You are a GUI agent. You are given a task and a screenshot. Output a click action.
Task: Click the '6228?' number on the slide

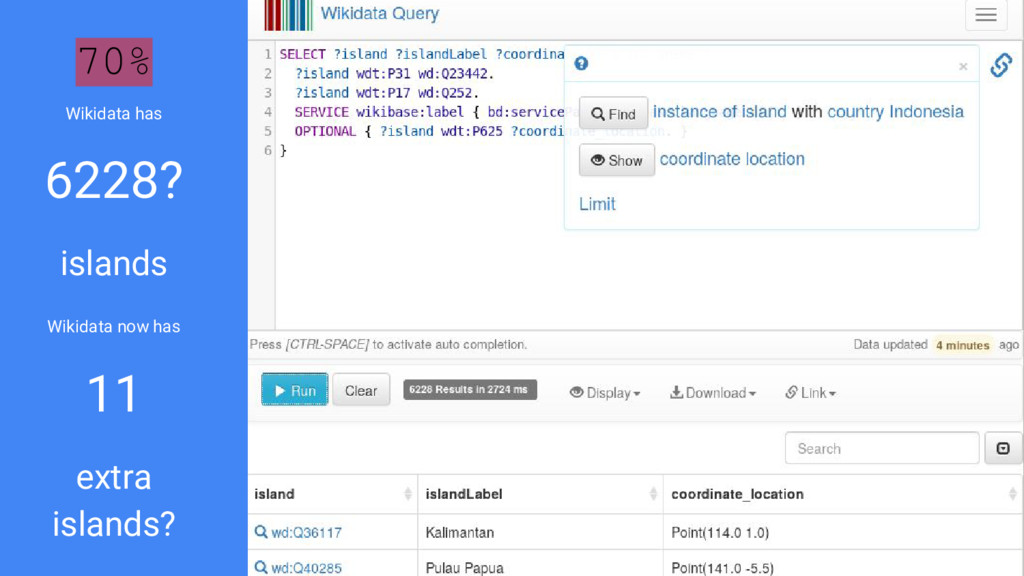click(114, 180)
